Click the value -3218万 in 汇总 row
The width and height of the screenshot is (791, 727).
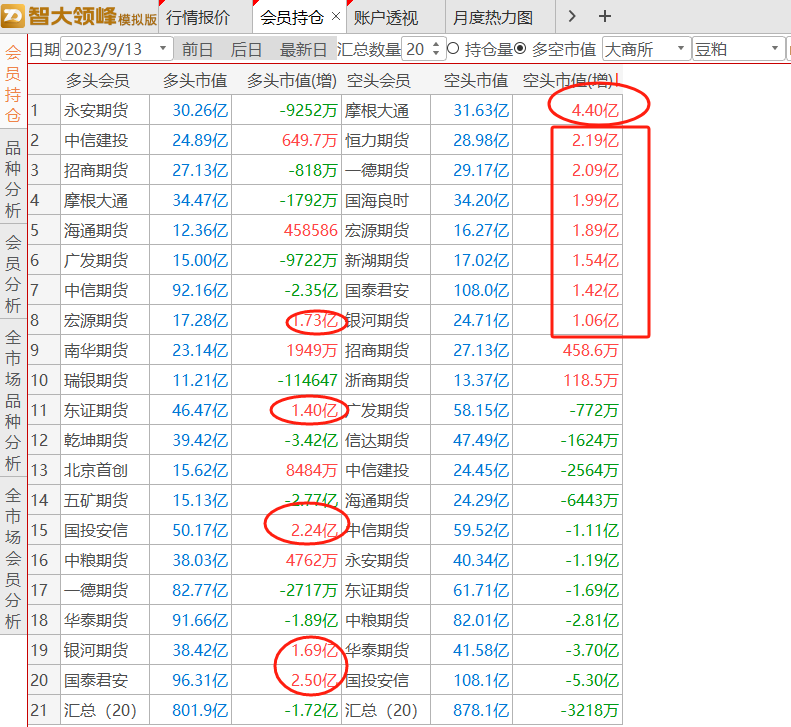coord(590,710)
